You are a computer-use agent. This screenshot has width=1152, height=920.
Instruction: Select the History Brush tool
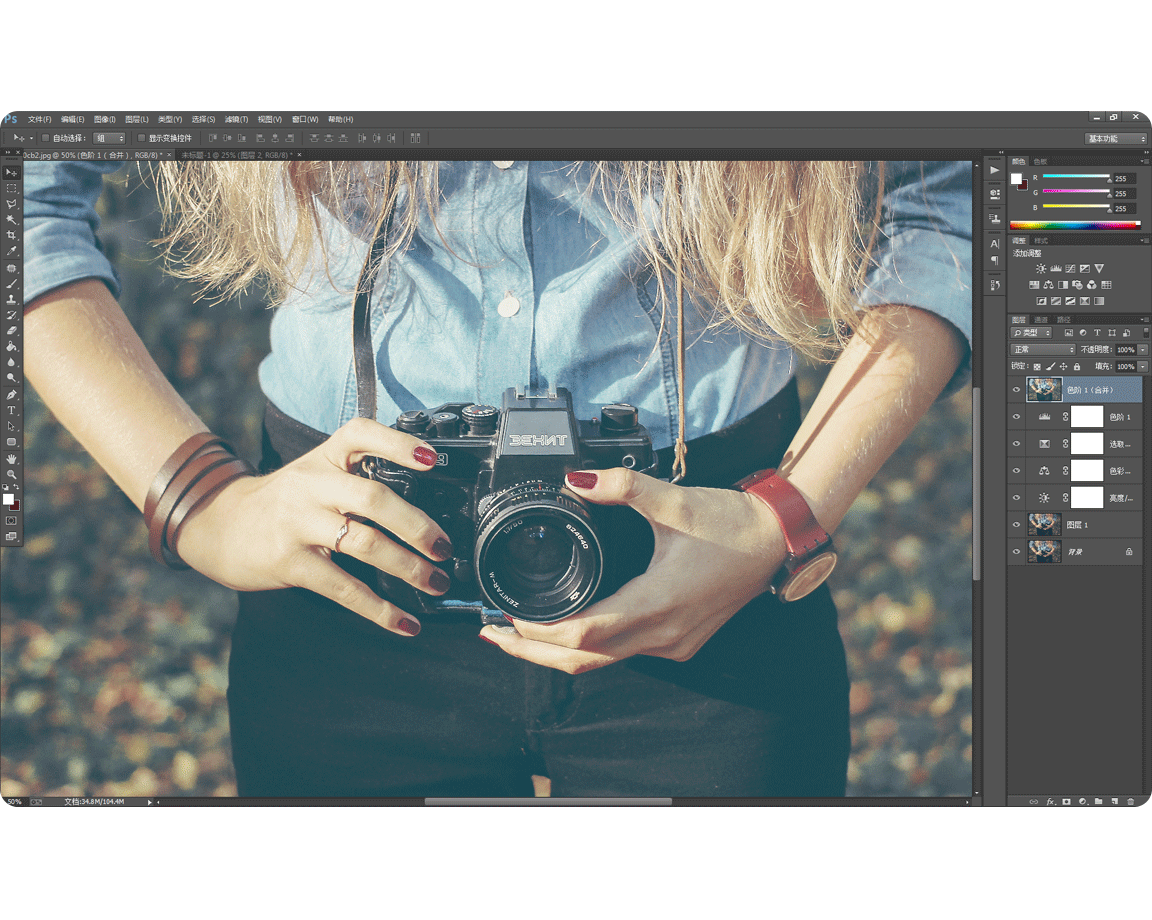point(11,315)
